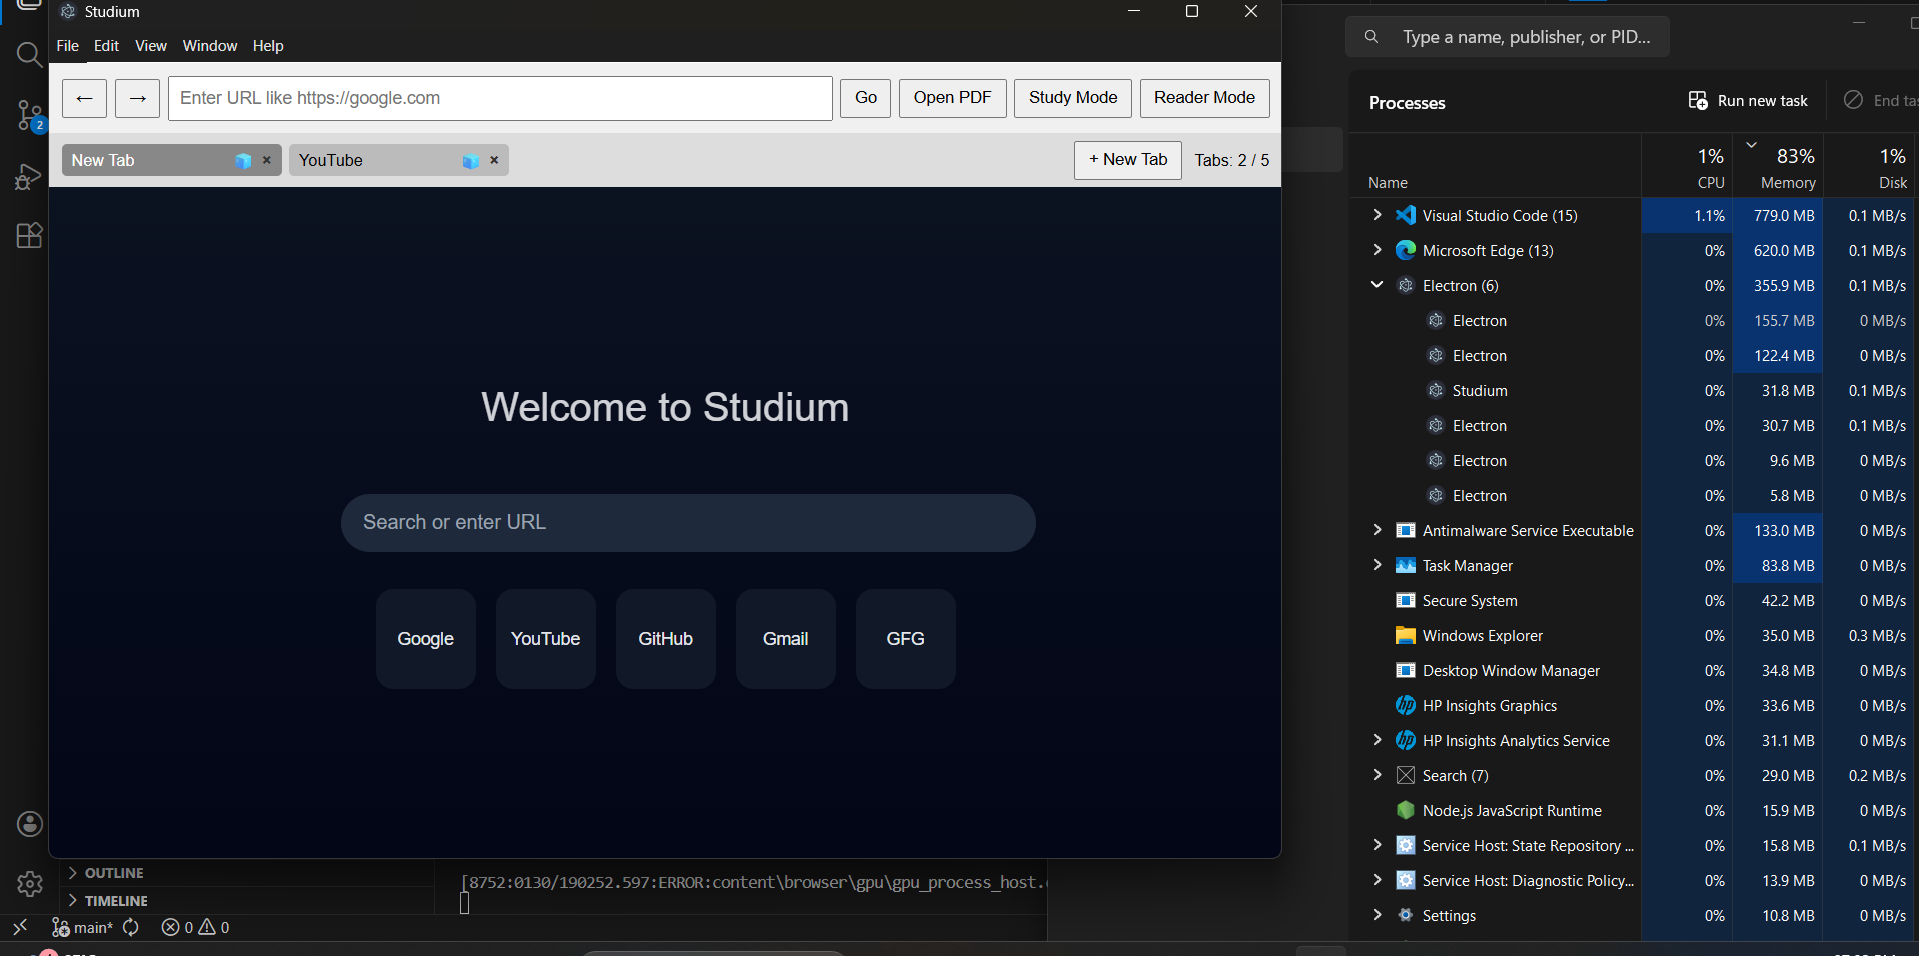The image size is (1919, 956).
Task: Expand Service Host: Diagnostic Policy group
Action: point(1377,880)
